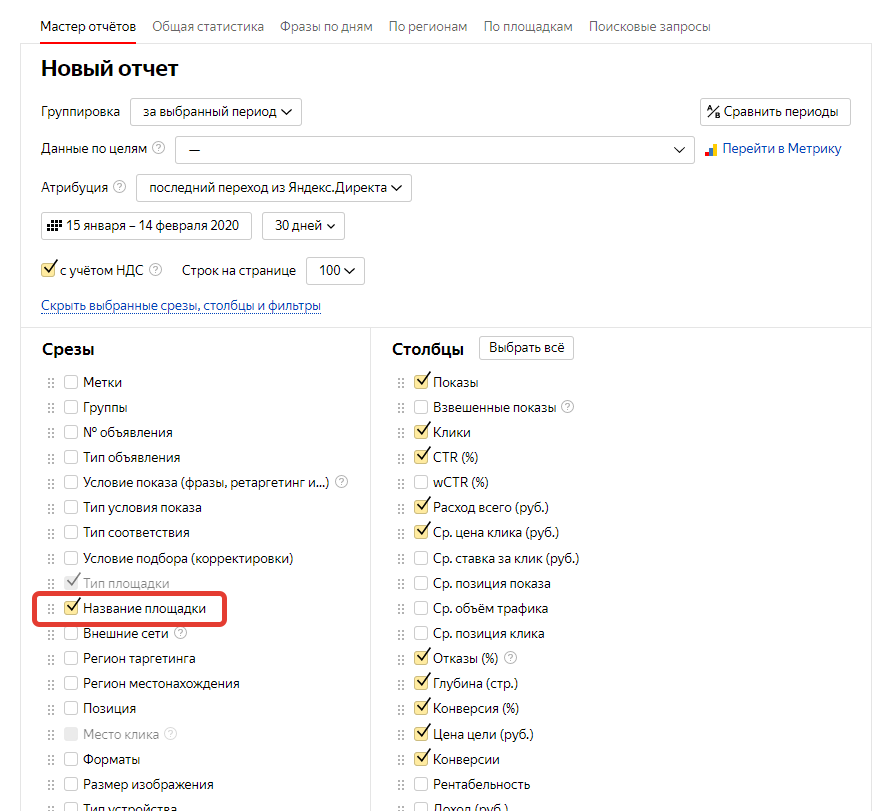Click help icon beside Отказы (%)
Viewport: 890px width, 811px height.
pyautogui.click(x=511, y=658)
